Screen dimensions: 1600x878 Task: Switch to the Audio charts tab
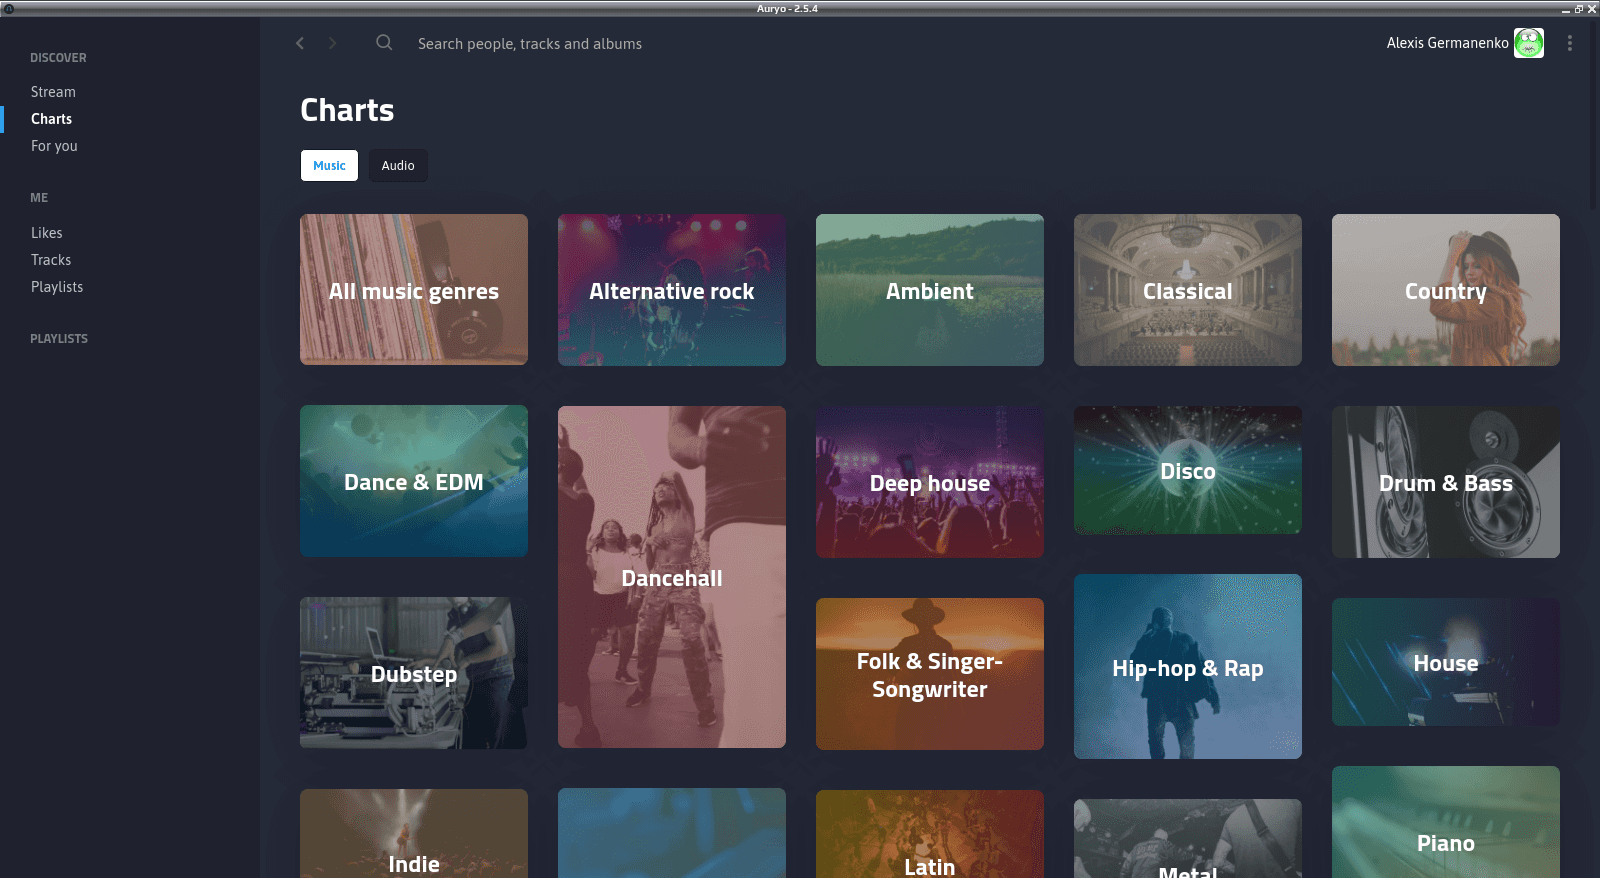tap(398, 165)
